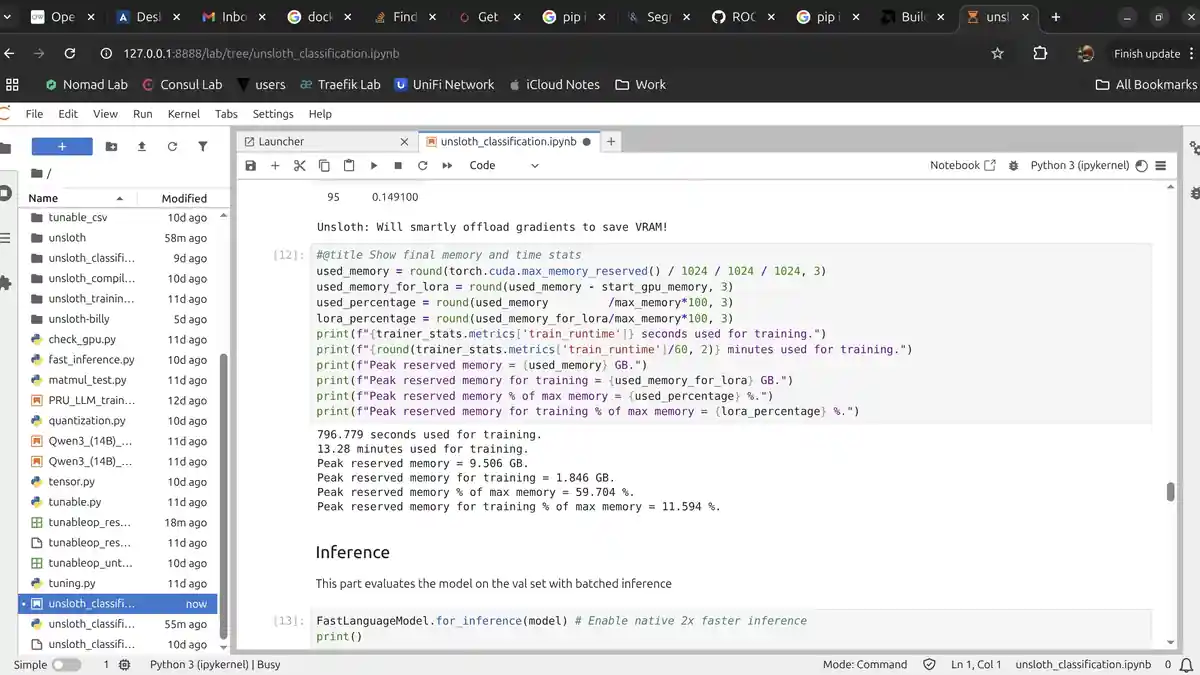Click the Notebook open-in-new button in the toolbar
1200x675 pixels.
pos(962,165)
